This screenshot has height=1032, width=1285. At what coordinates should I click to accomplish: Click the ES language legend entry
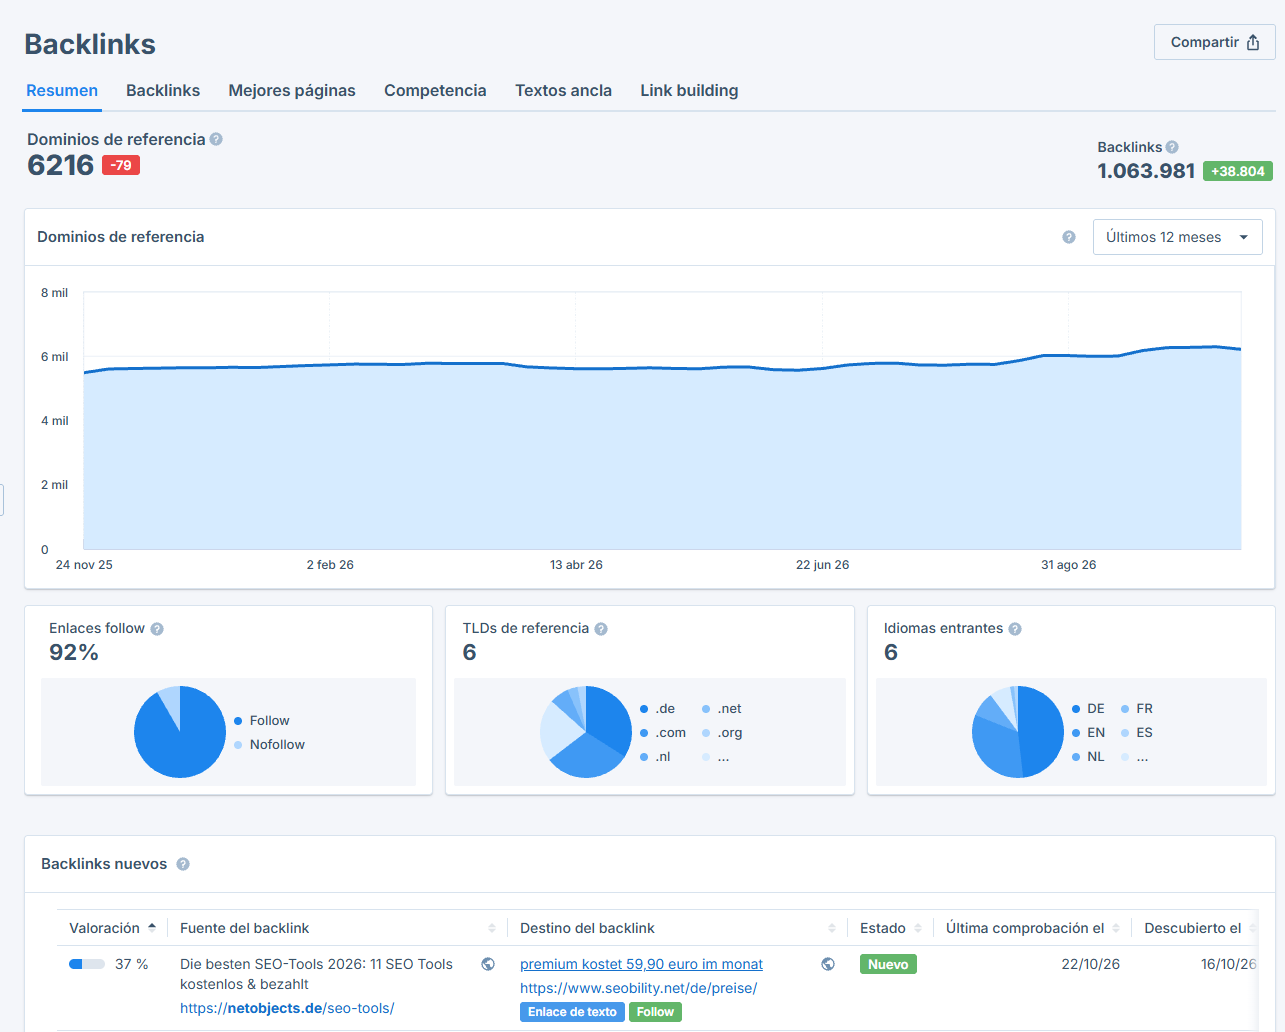click(x=1137, y=733)
